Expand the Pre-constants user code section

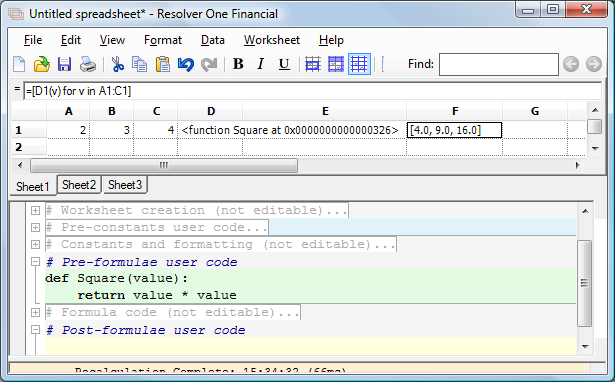pos(35,227)
